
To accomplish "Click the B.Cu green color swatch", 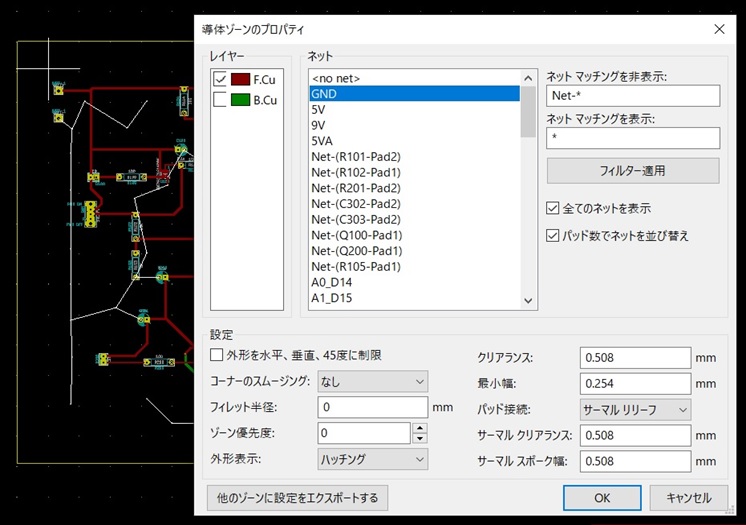I will [240, 100].
